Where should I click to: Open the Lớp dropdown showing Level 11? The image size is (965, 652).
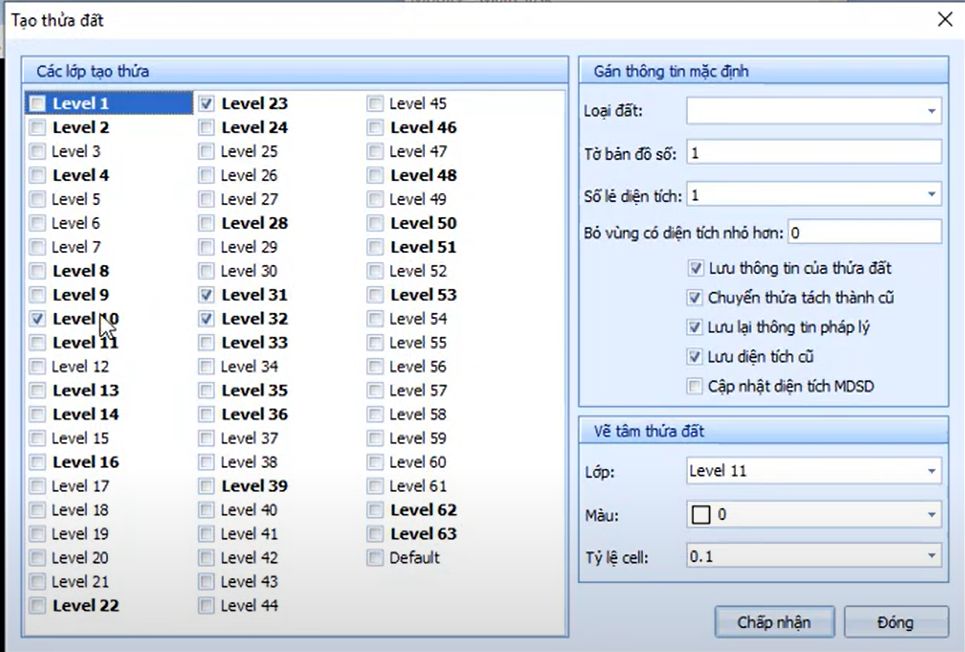pyautogui.click(x=932, y=471)
